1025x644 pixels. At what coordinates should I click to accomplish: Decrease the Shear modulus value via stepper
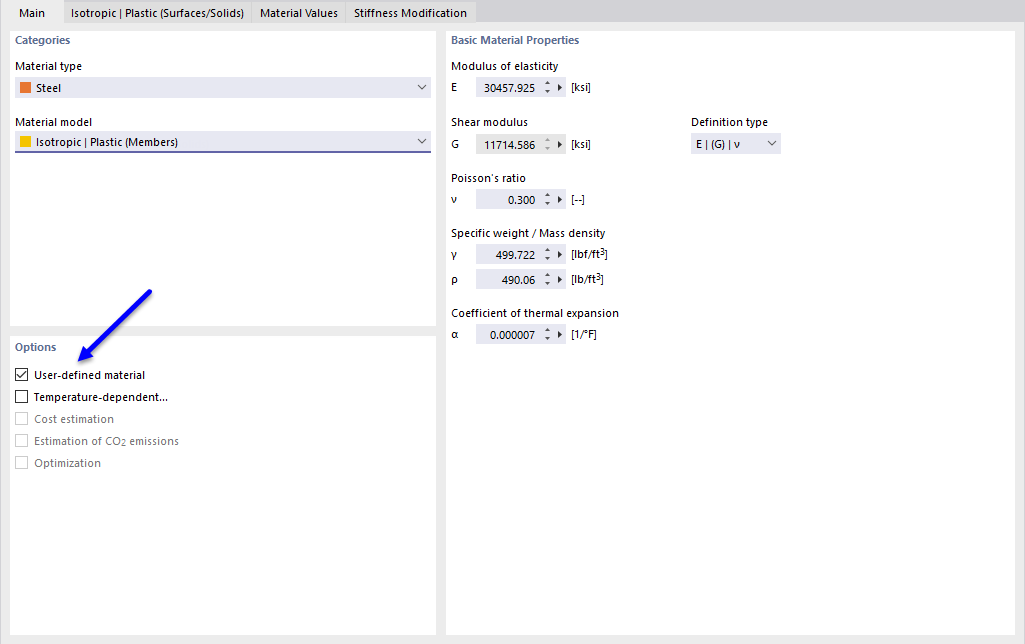546,147
